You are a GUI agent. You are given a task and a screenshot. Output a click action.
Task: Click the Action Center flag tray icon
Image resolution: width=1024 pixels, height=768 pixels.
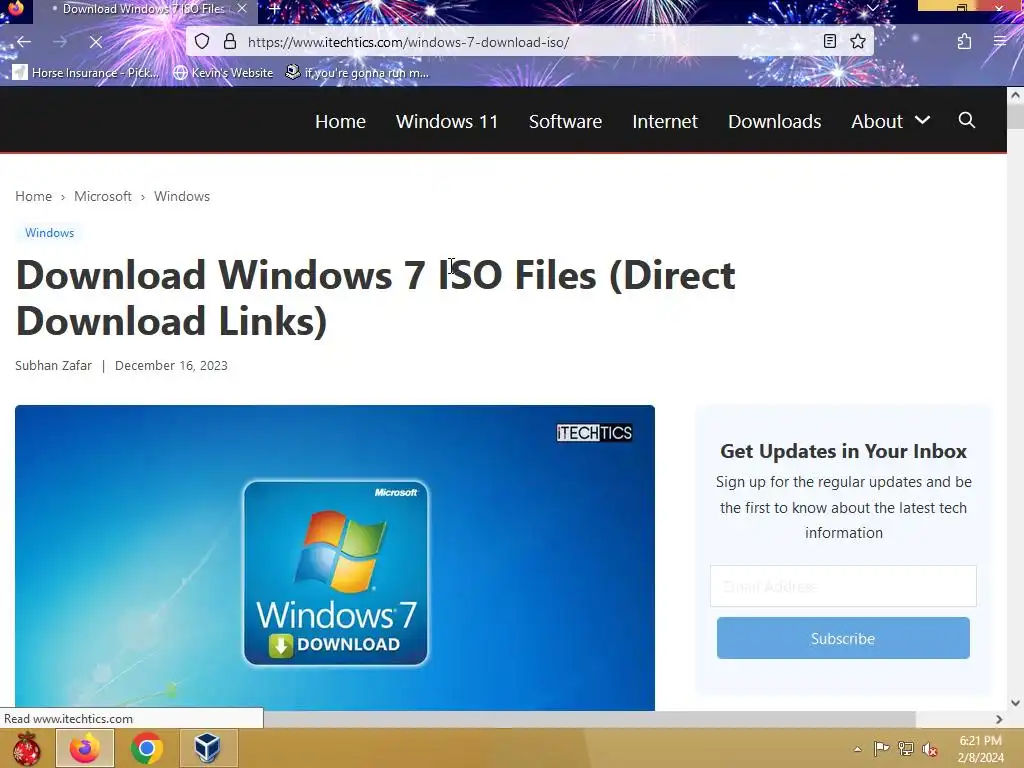(881, 749)
